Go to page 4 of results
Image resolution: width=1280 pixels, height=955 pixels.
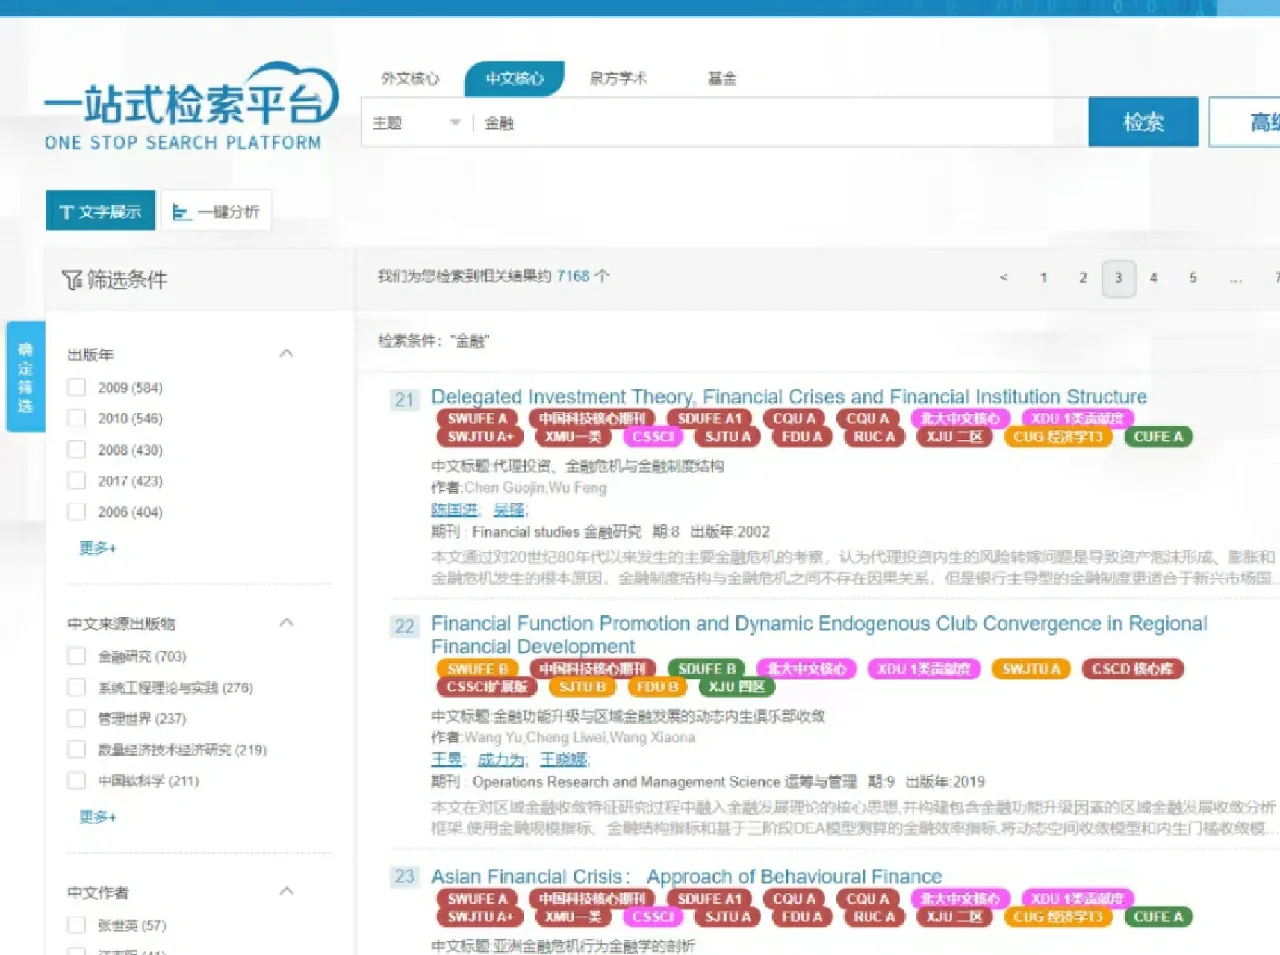coord(1153,278)
